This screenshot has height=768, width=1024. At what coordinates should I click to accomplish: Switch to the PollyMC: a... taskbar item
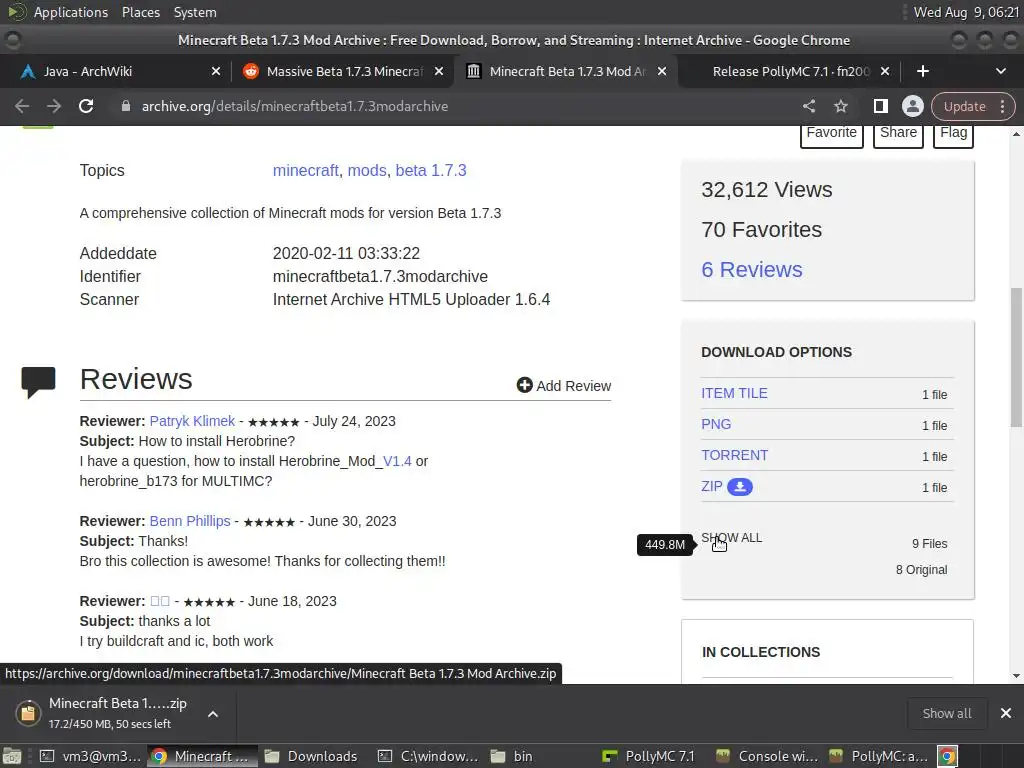(878, 756)
